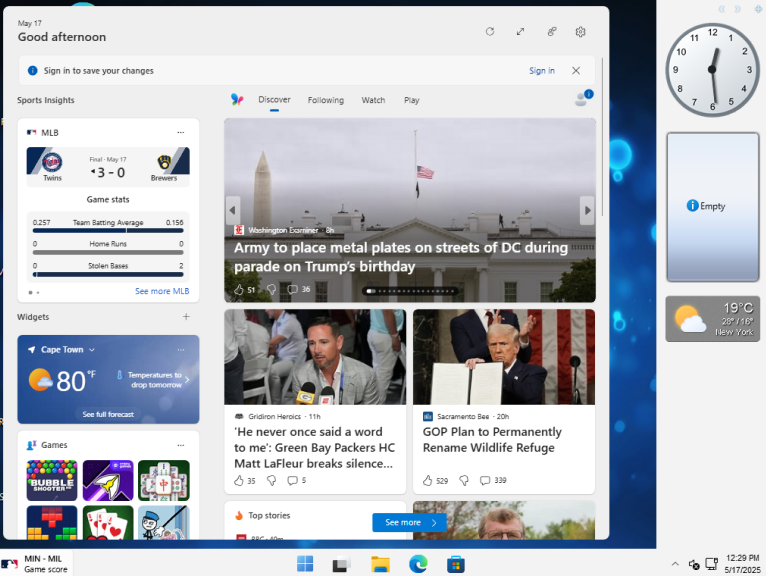Expand widgets board to full view
Screen dimensions: 766x576
520,32
